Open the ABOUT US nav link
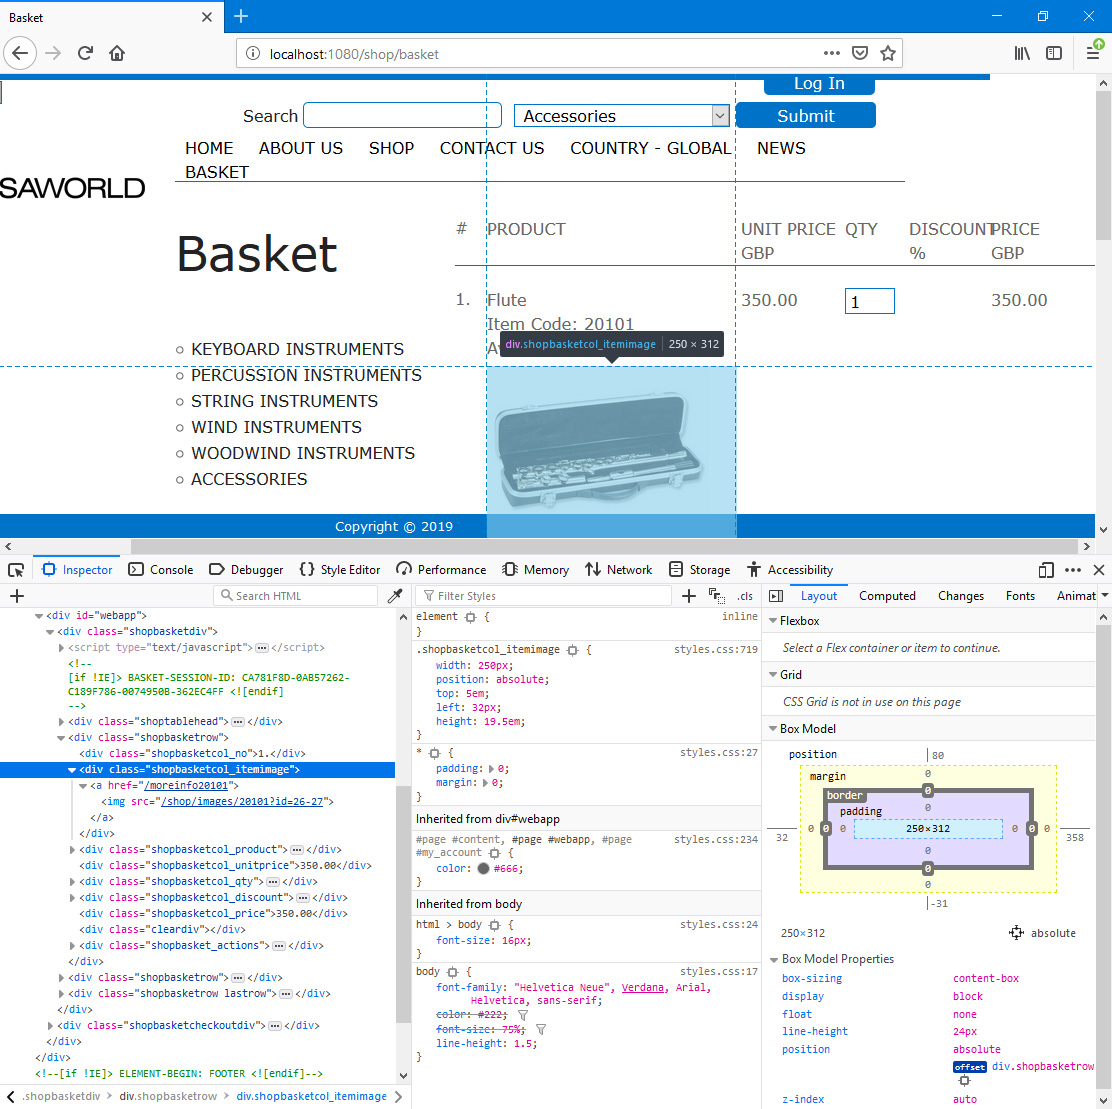1112x1109 pixels. 301,148
